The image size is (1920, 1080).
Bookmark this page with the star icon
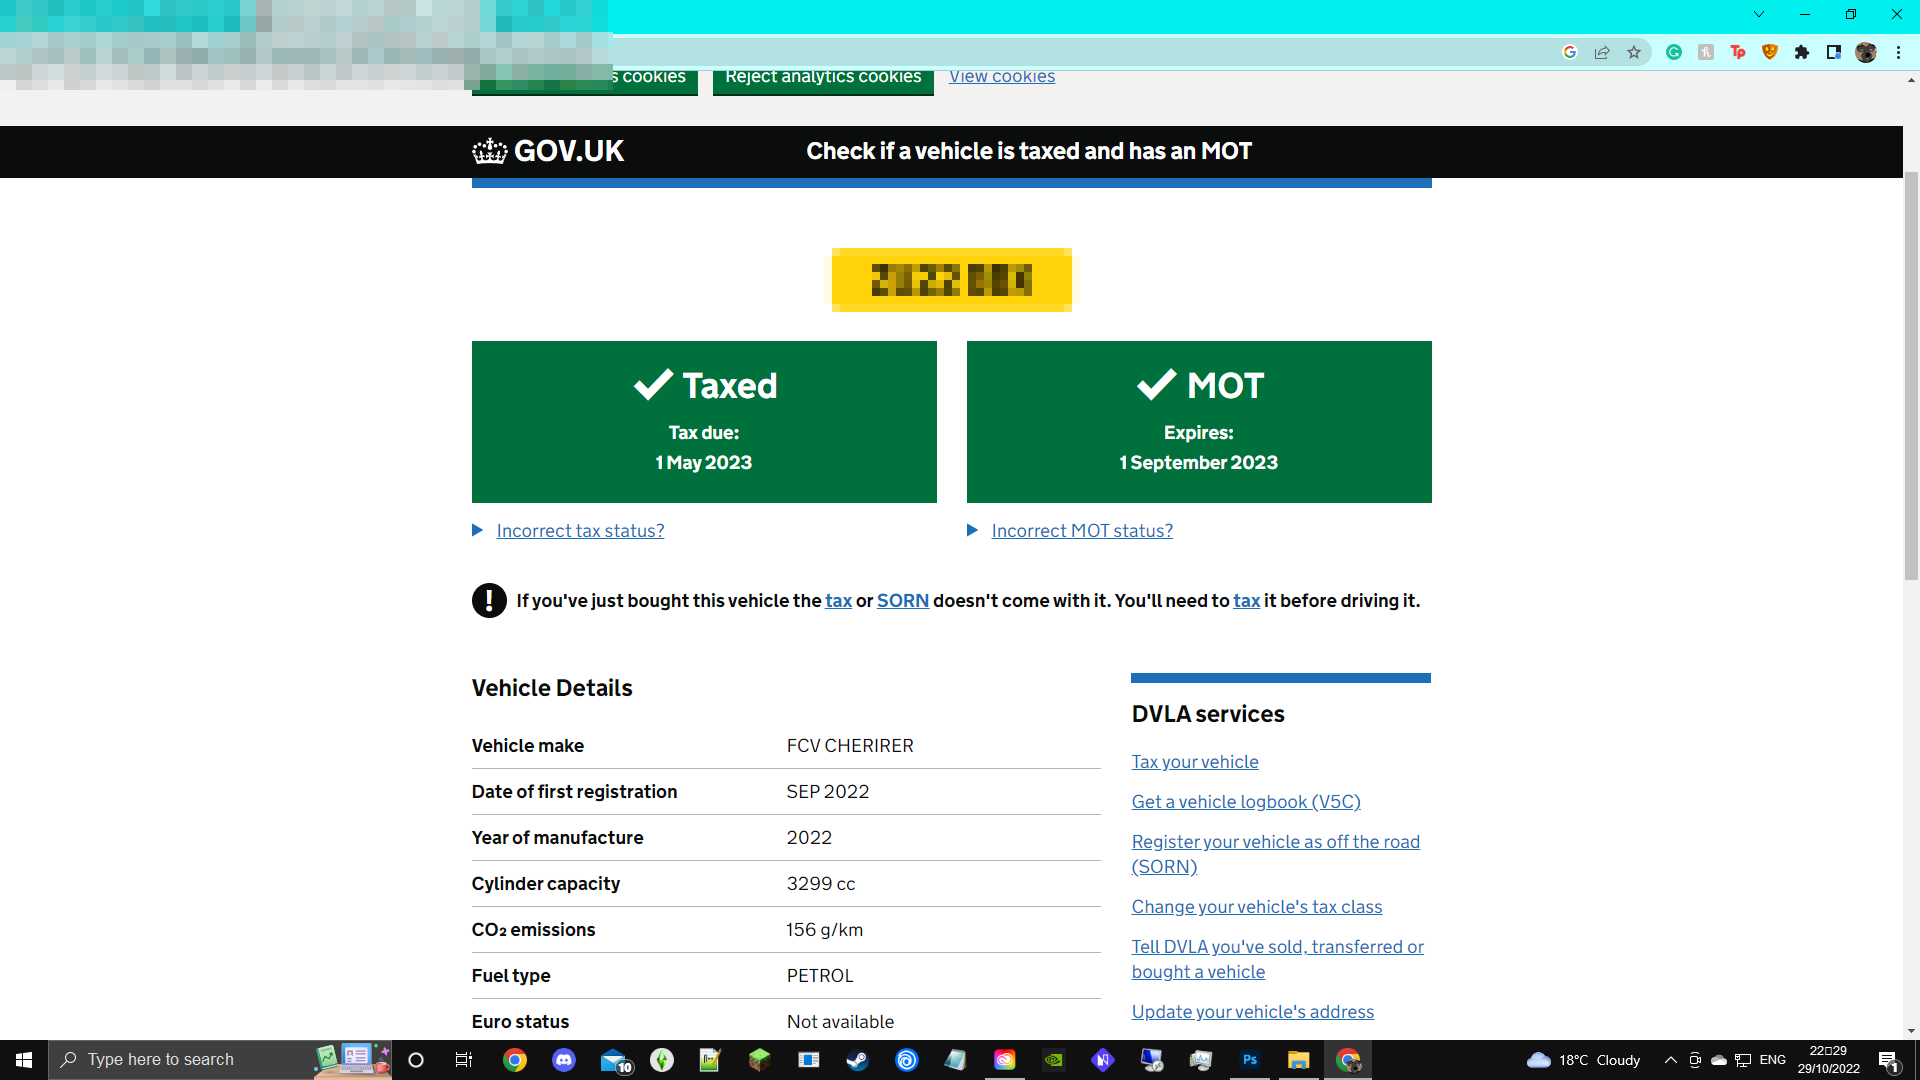coord(1634,53)
